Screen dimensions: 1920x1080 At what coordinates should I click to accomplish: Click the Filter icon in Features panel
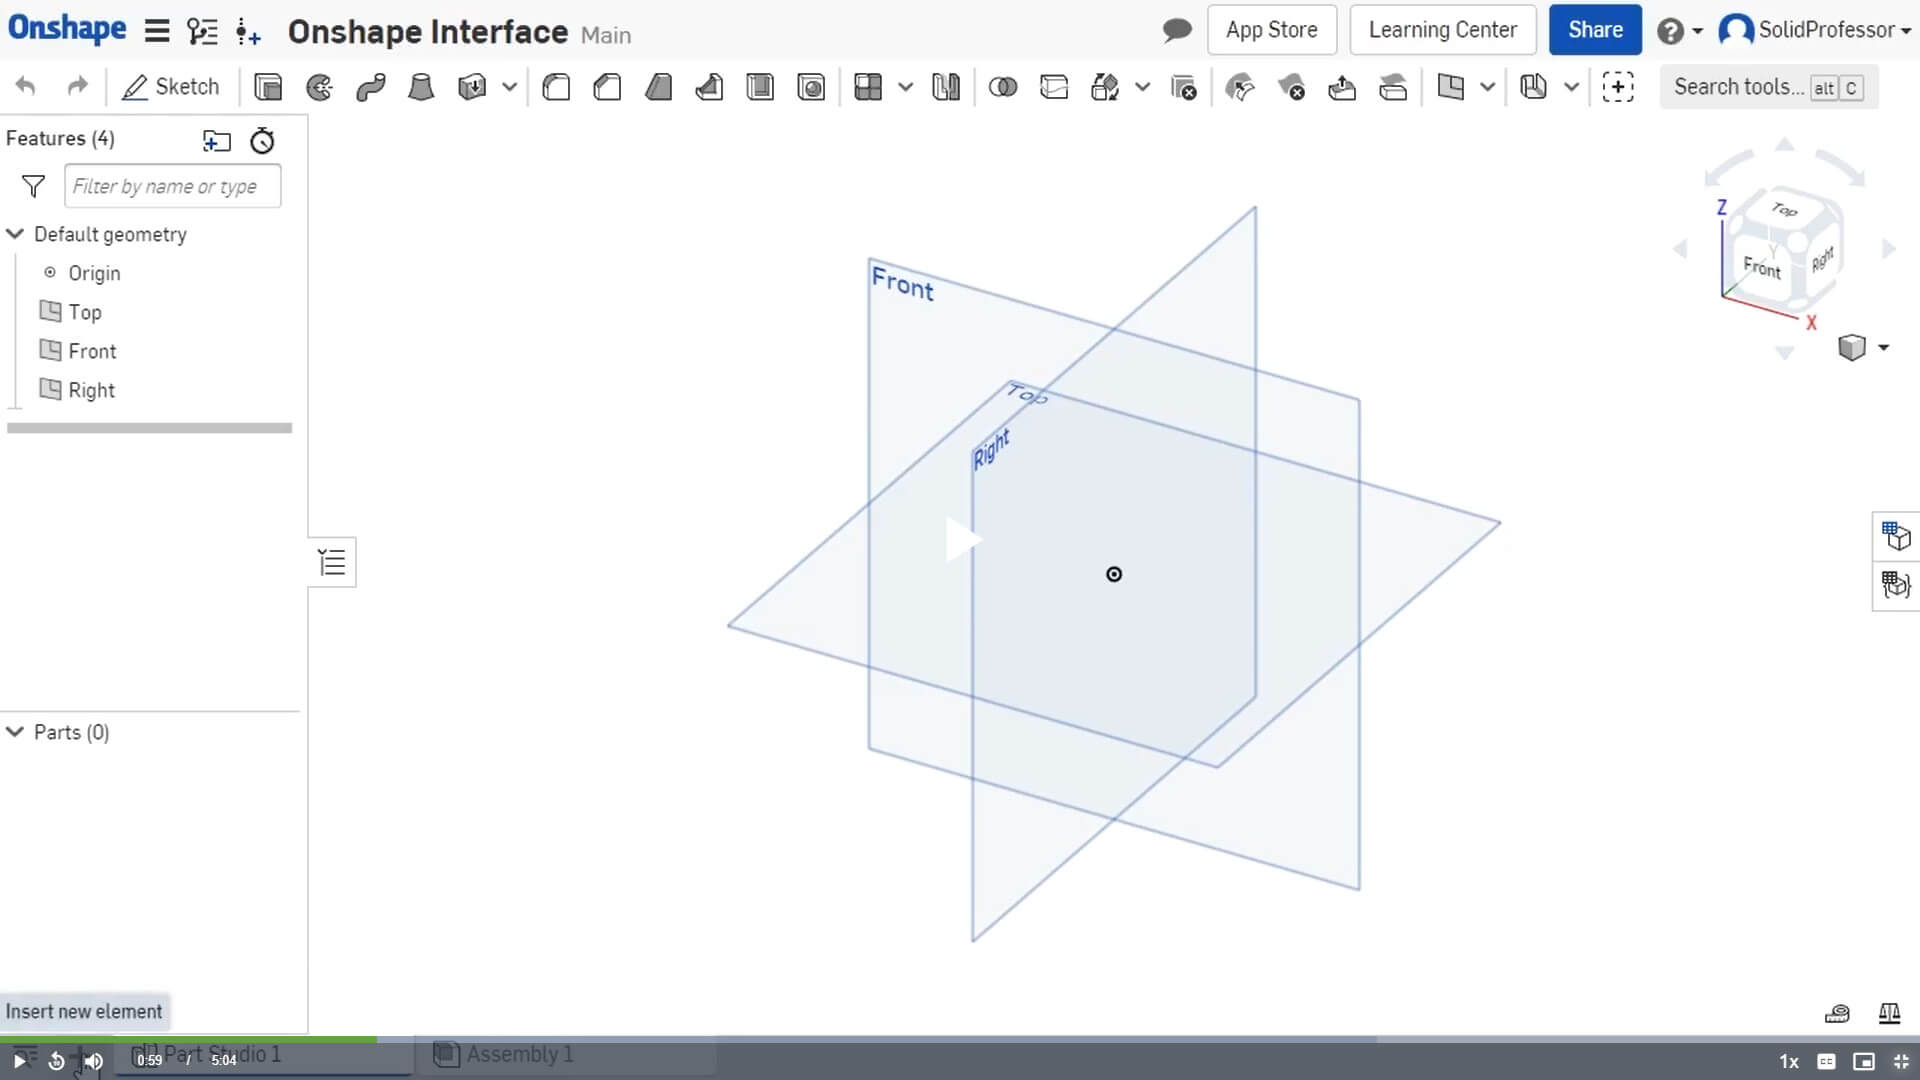tap(33, 186)
